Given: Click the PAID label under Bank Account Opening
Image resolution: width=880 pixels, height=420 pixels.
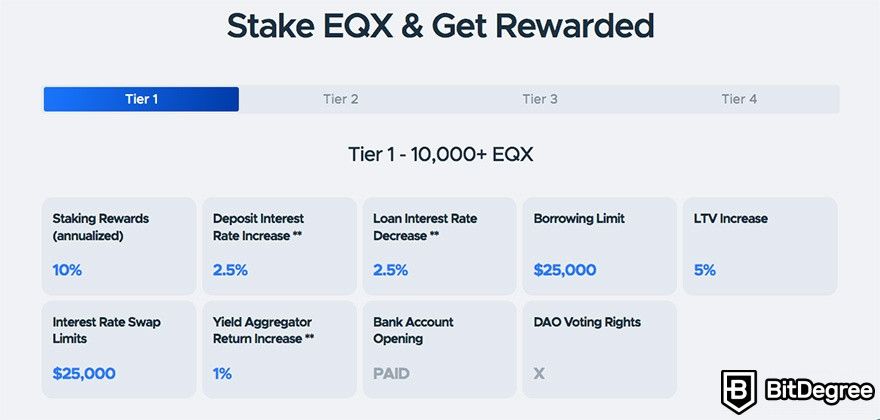Looking at the screenshot, I should [391, 373].
